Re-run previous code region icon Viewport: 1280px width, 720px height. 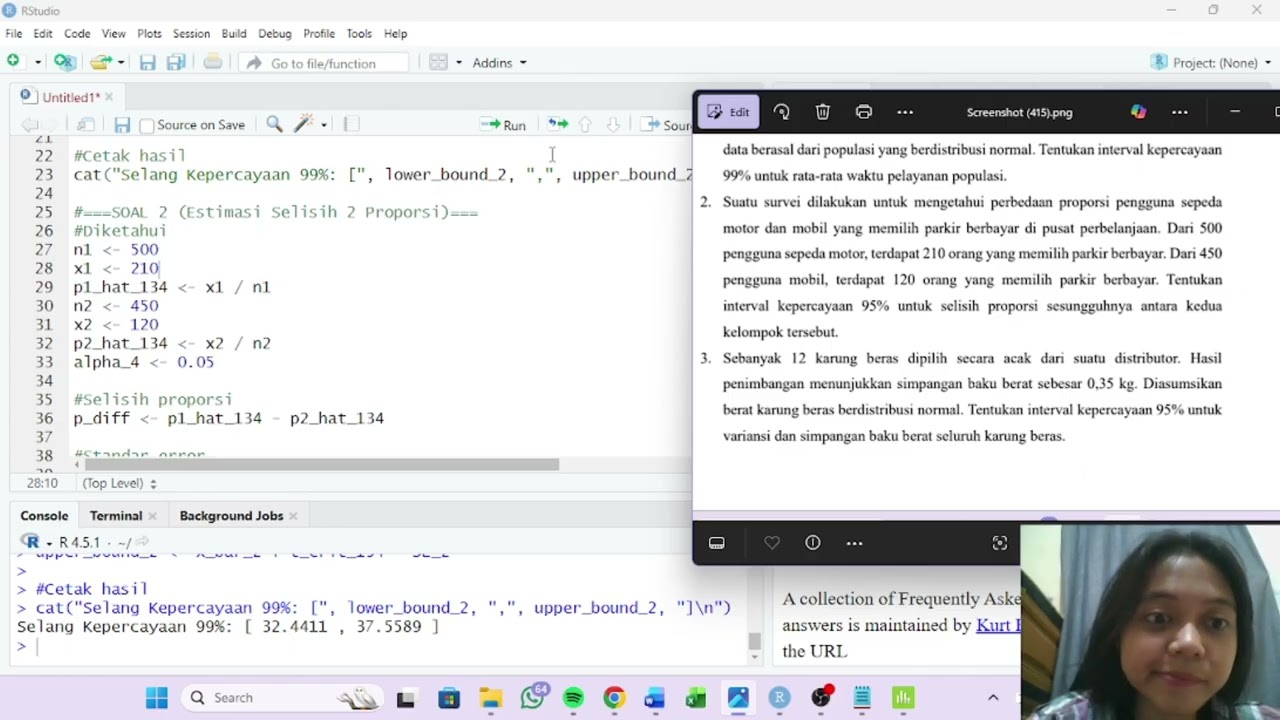tap(558, 124)
